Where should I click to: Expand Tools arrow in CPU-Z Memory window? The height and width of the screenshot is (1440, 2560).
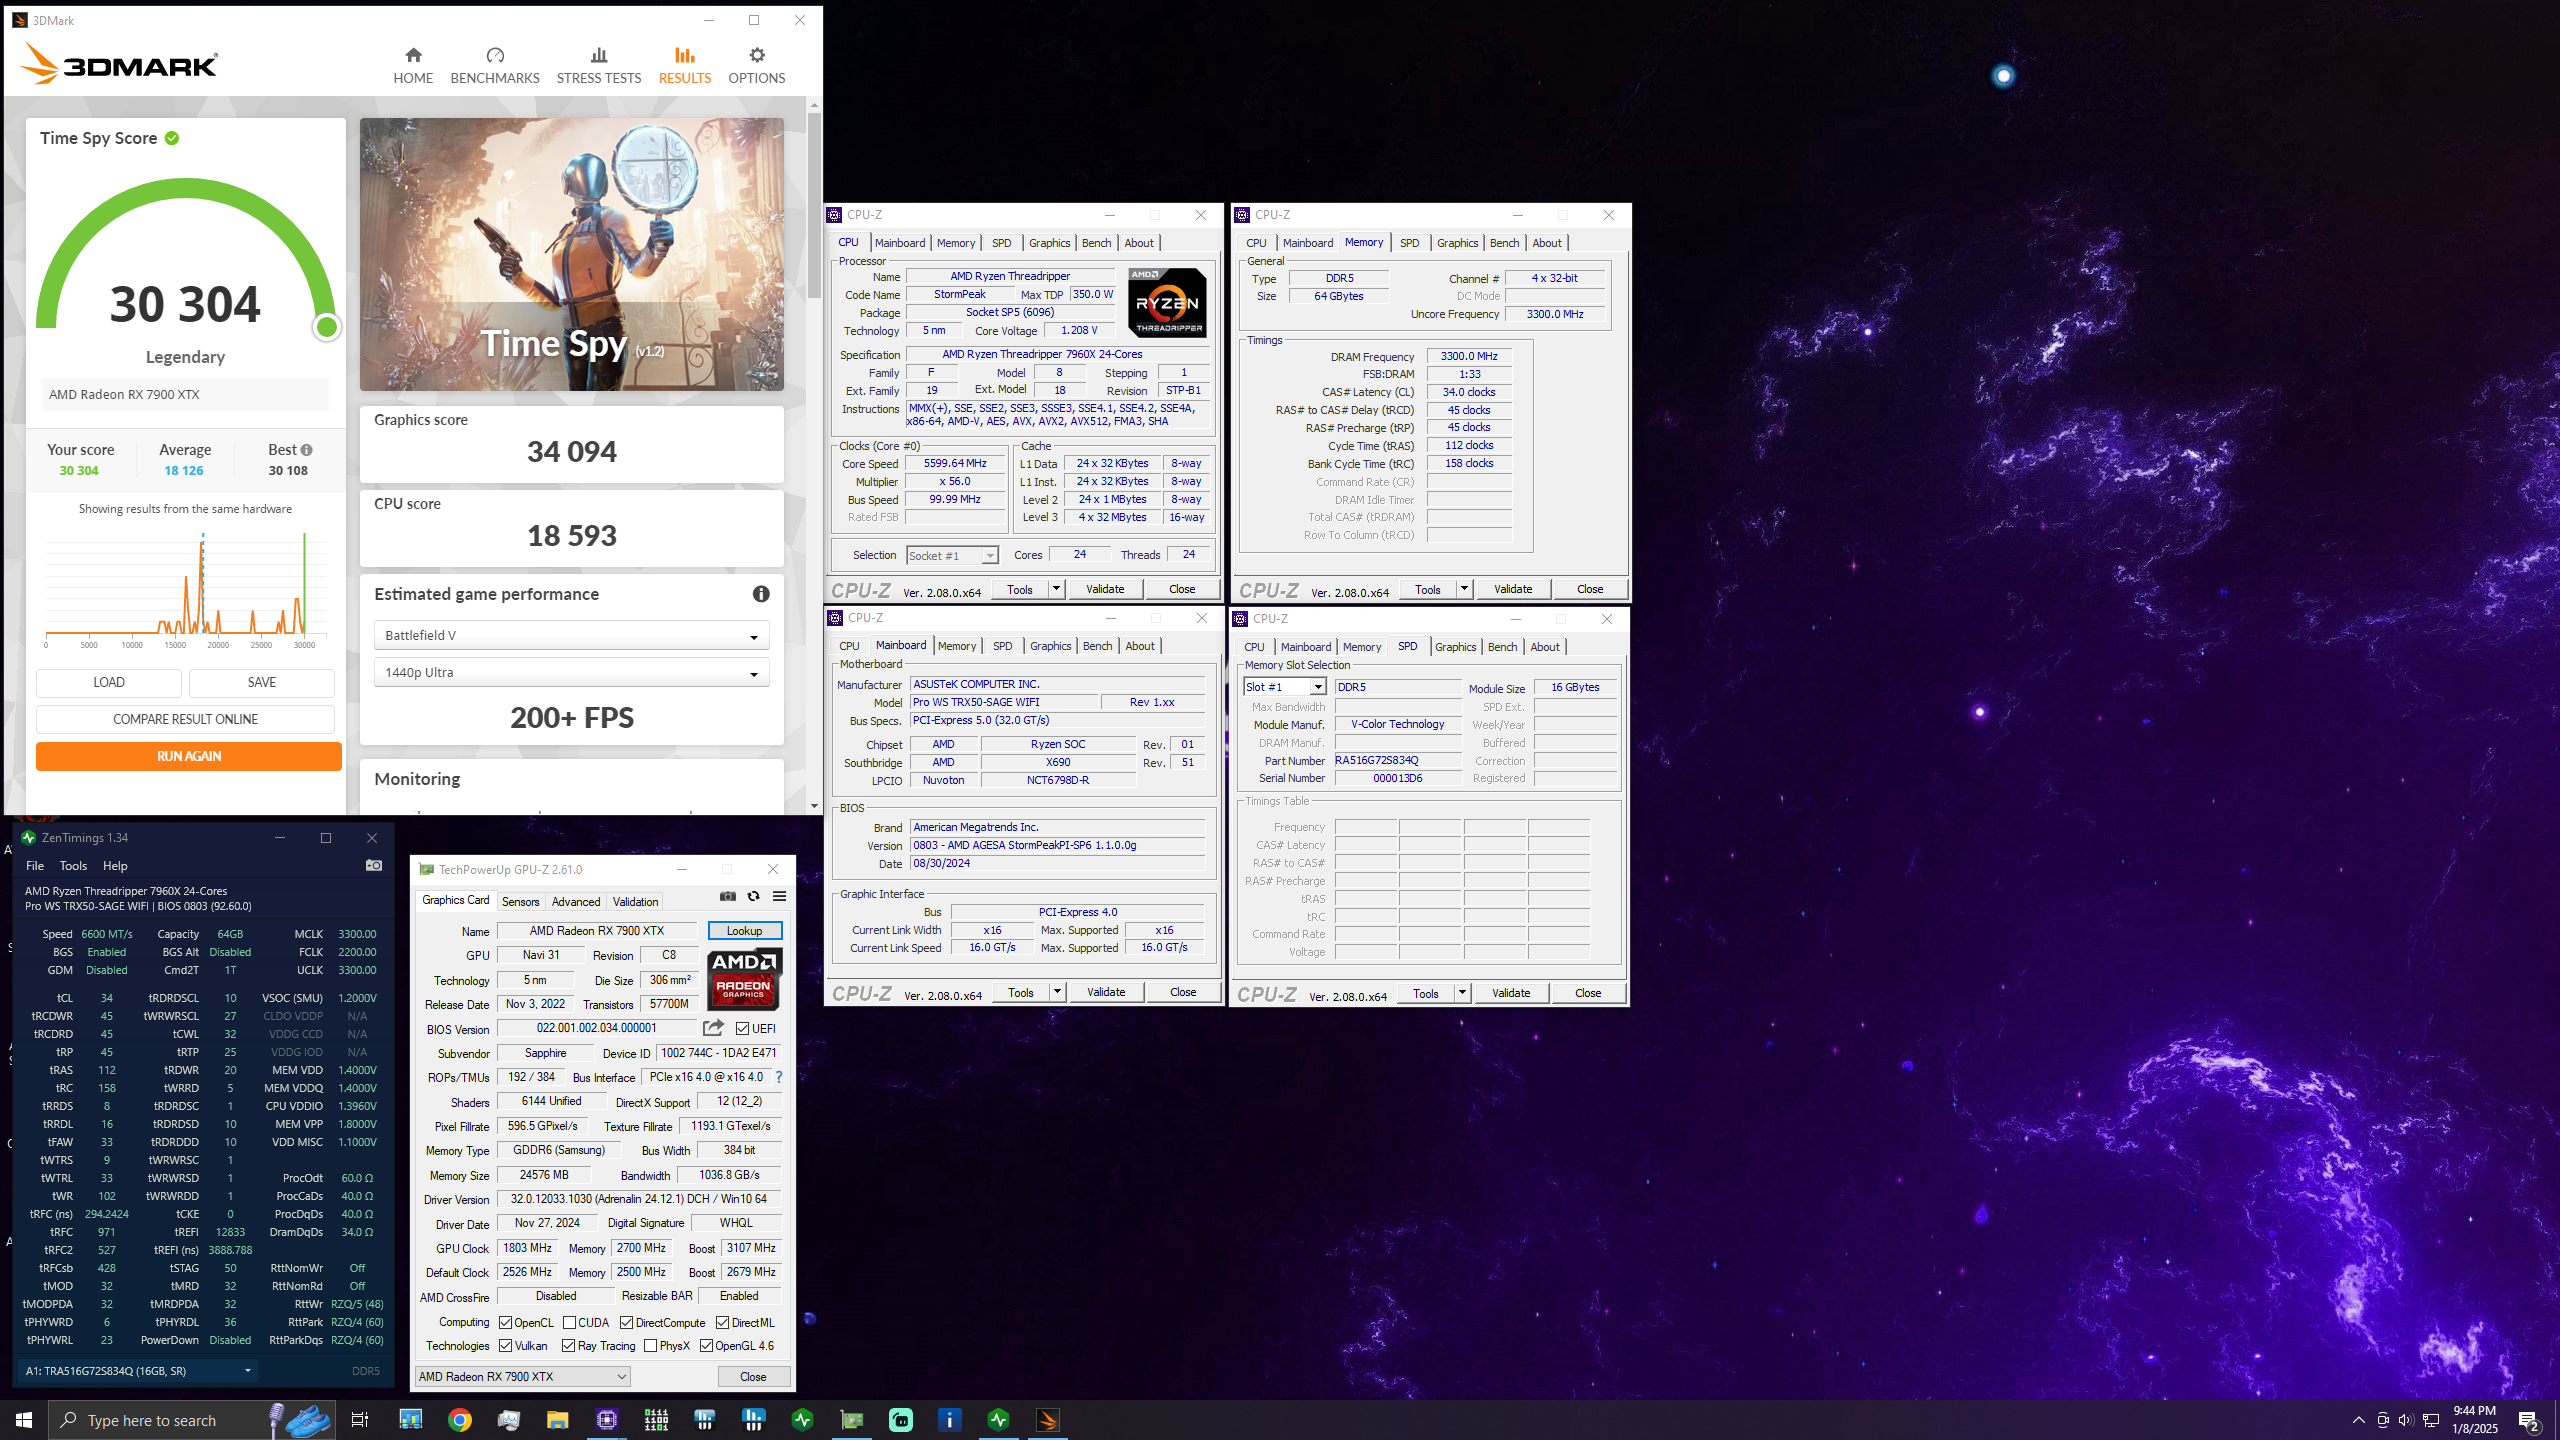pyautogui.click(x=1464, y=589)
